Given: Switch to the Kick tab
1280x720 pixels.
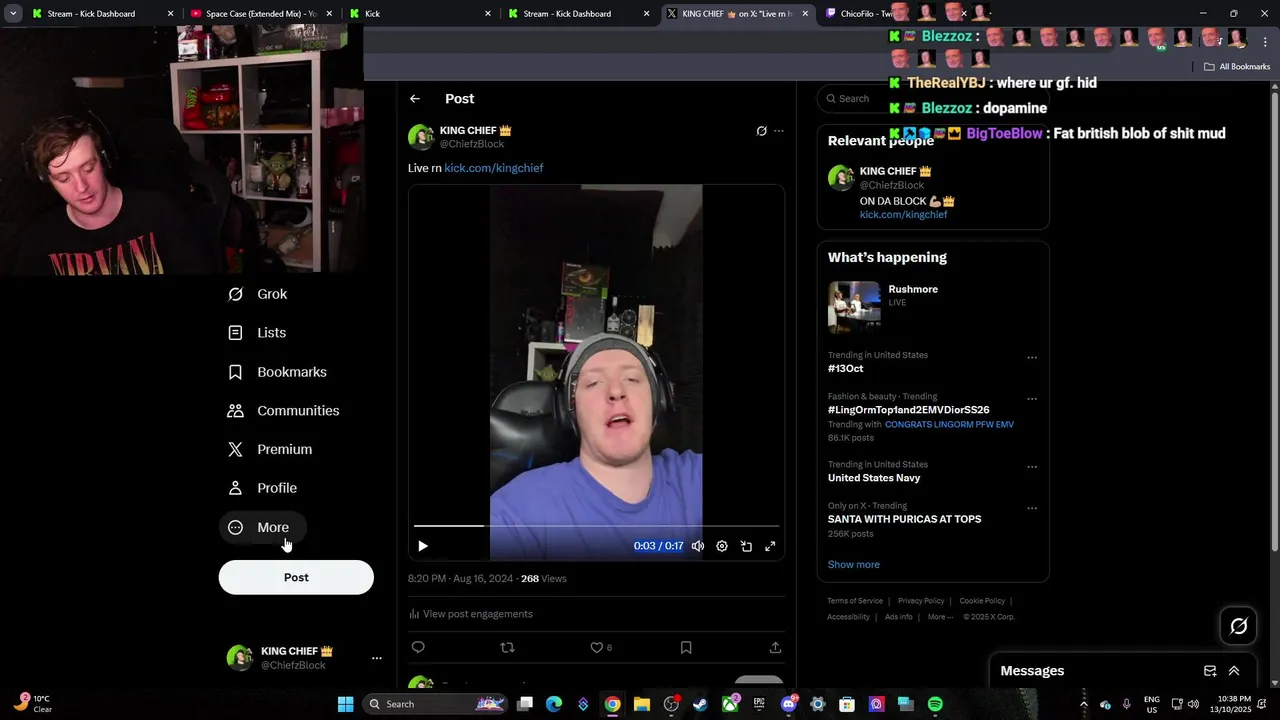Looking at the screenshot, I should click(420, 14).
